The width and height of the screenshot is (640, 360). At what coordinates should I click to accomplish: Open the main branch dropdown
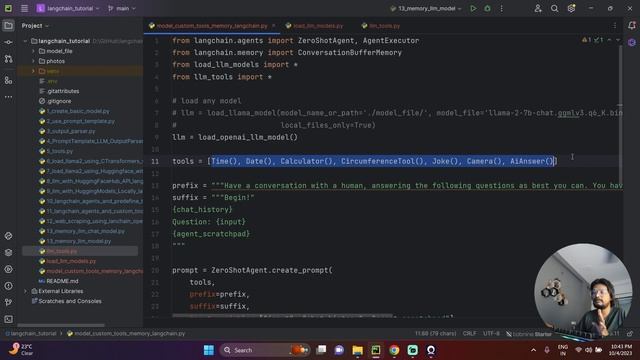click(122, 8)
